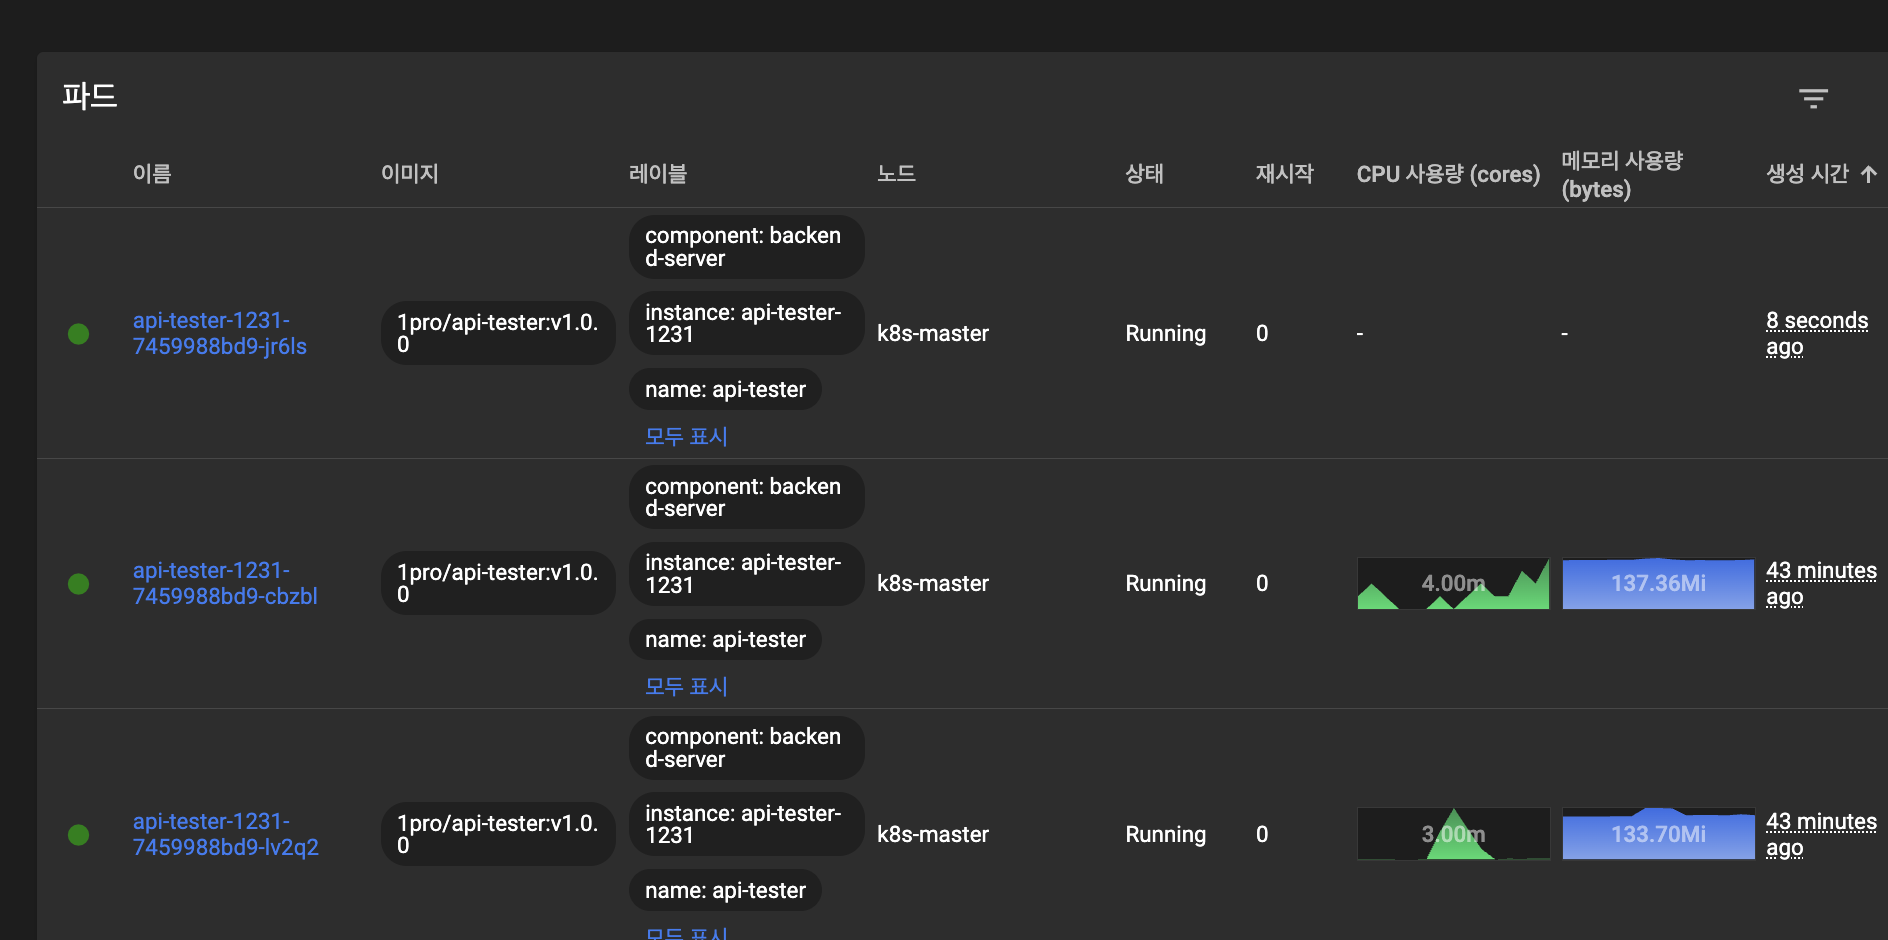Click green status dot for pod cbzbl
This screenshot has height=940, width=1888.
[78, 584]
